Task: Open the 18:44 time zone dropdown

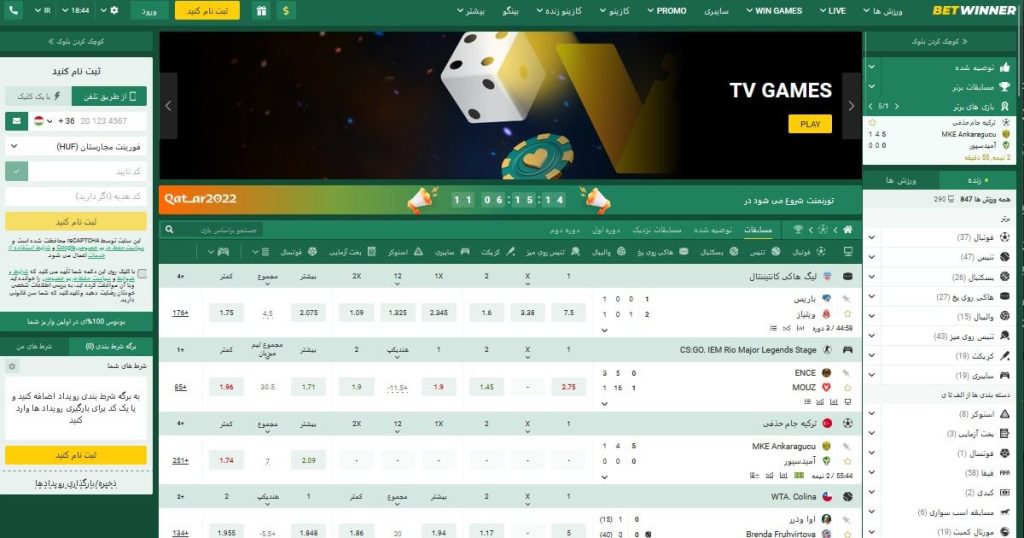Action: pos(75,10)
